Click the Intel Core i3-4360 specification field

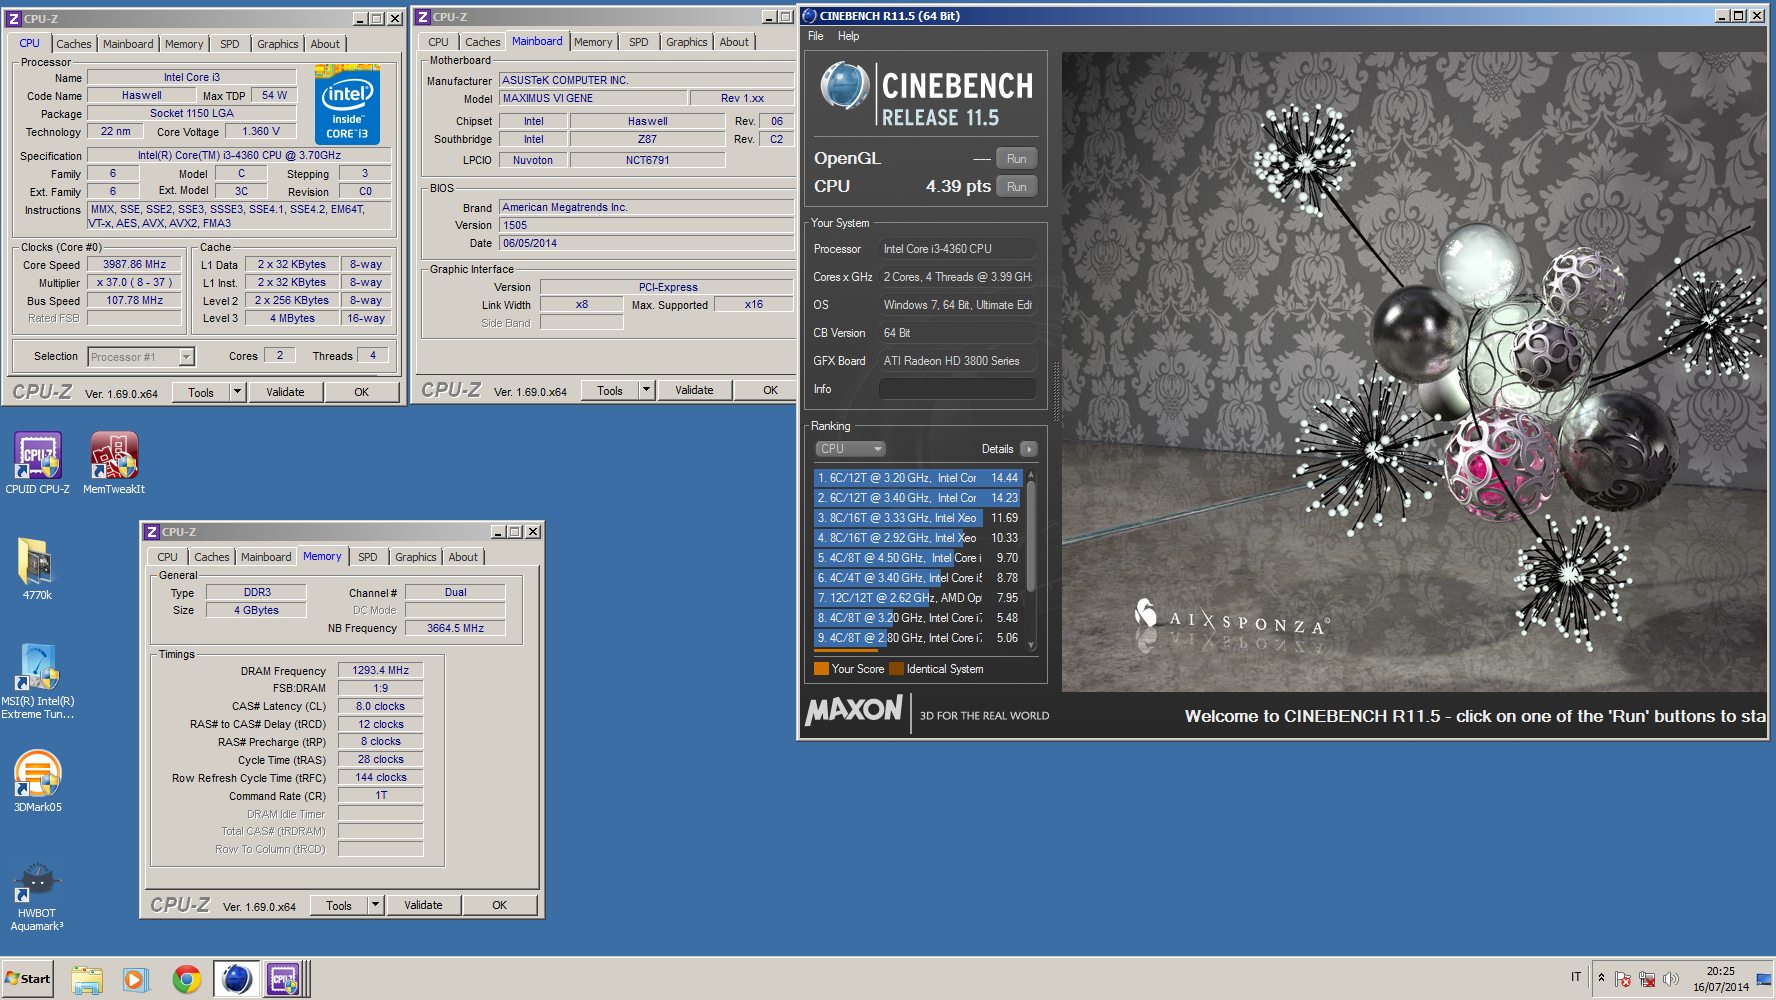[239, 156]
